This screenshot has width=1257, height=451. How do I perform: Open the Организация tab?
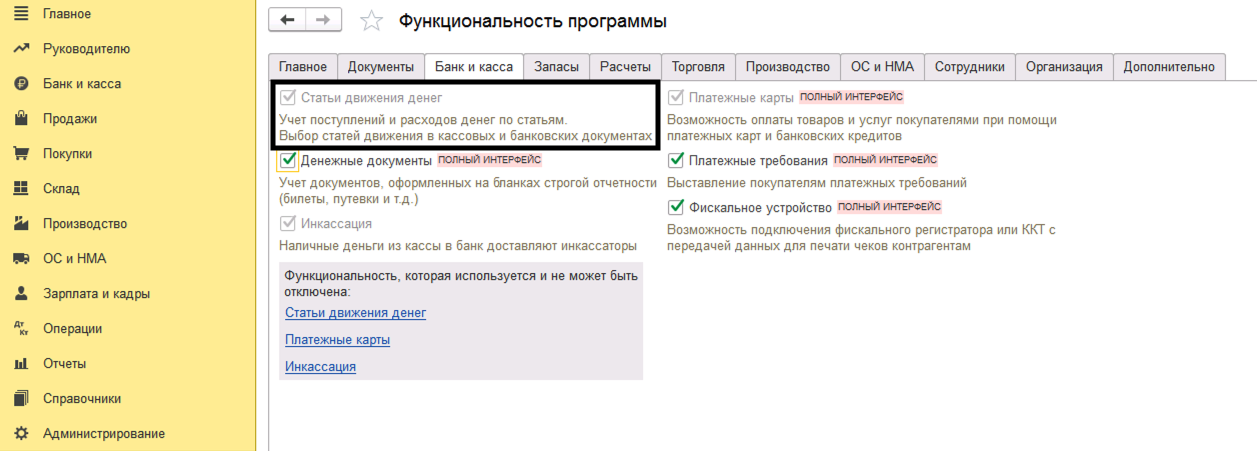1064,67
